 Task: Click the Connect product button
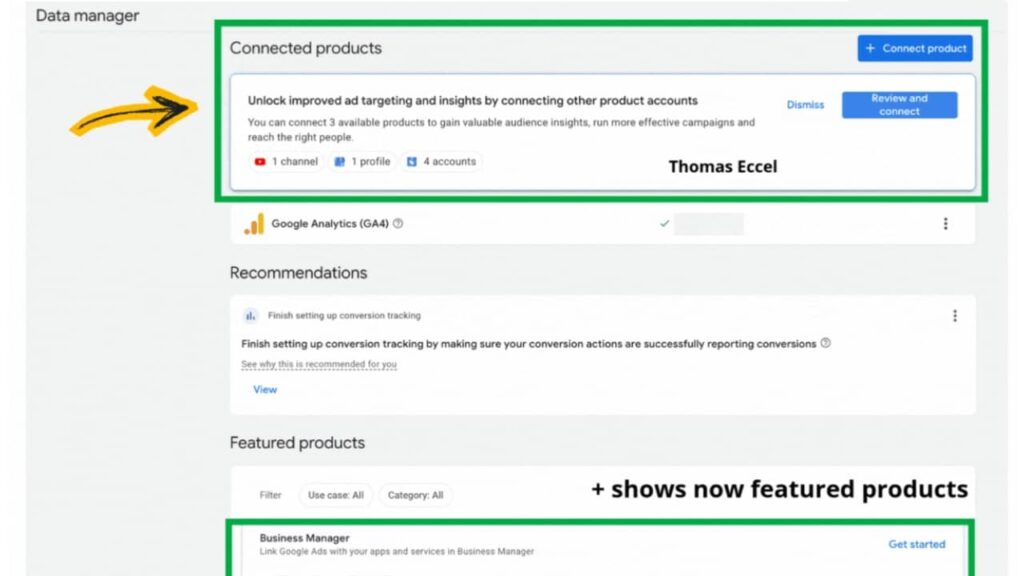(x=914, y=48)
